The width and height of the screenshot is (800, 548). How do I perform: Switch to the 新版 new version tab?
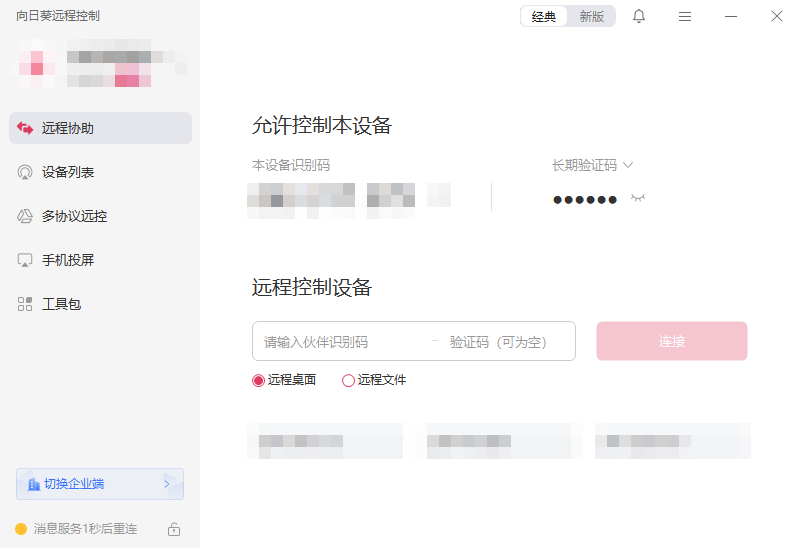(591, 16)
